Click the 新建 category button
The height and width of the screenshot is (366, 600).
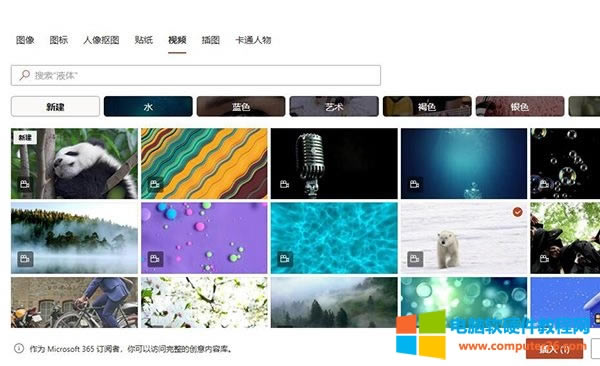[55, 106]
